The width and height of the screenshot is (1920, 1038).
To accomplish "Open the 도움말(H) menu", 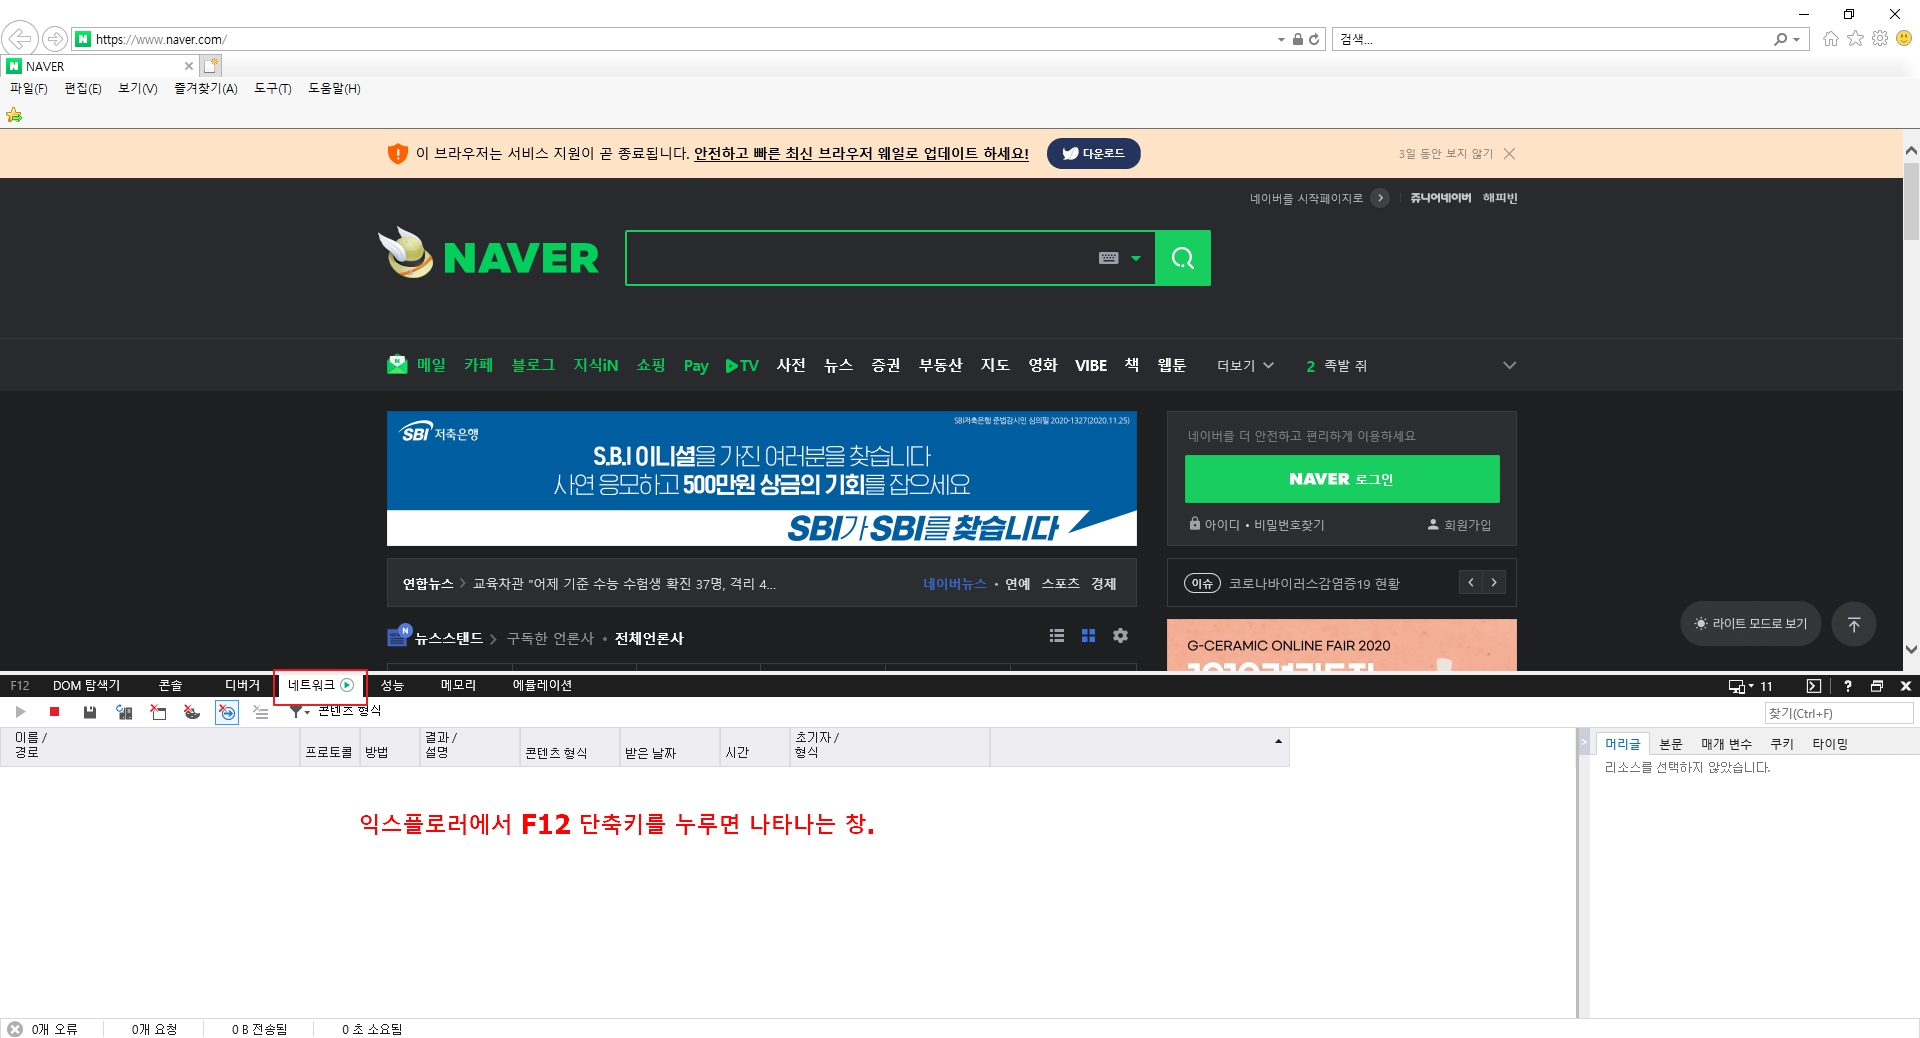I will click(x=334, y=89).
